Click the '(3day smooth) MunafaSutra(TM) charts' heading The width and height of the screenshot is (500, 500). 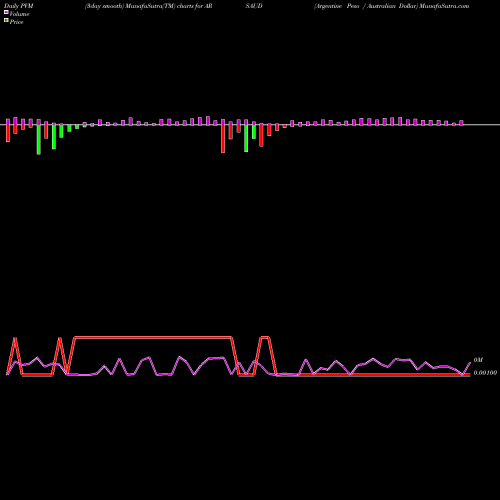pyautogui.click(x=139, y=6)
